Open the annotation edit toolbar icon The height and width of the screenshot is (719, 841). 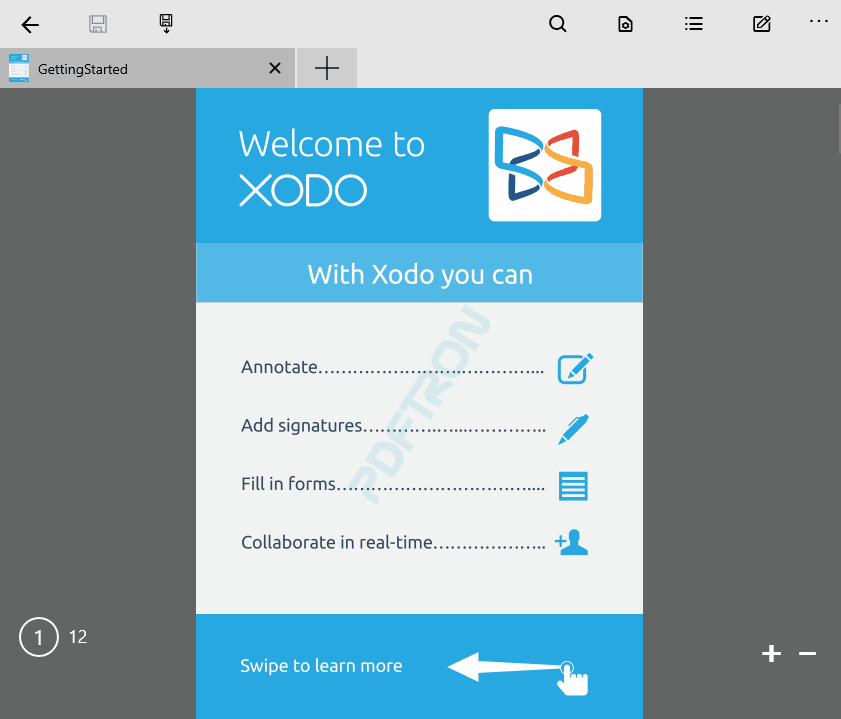pyautogui.click(x=762, y=24)
